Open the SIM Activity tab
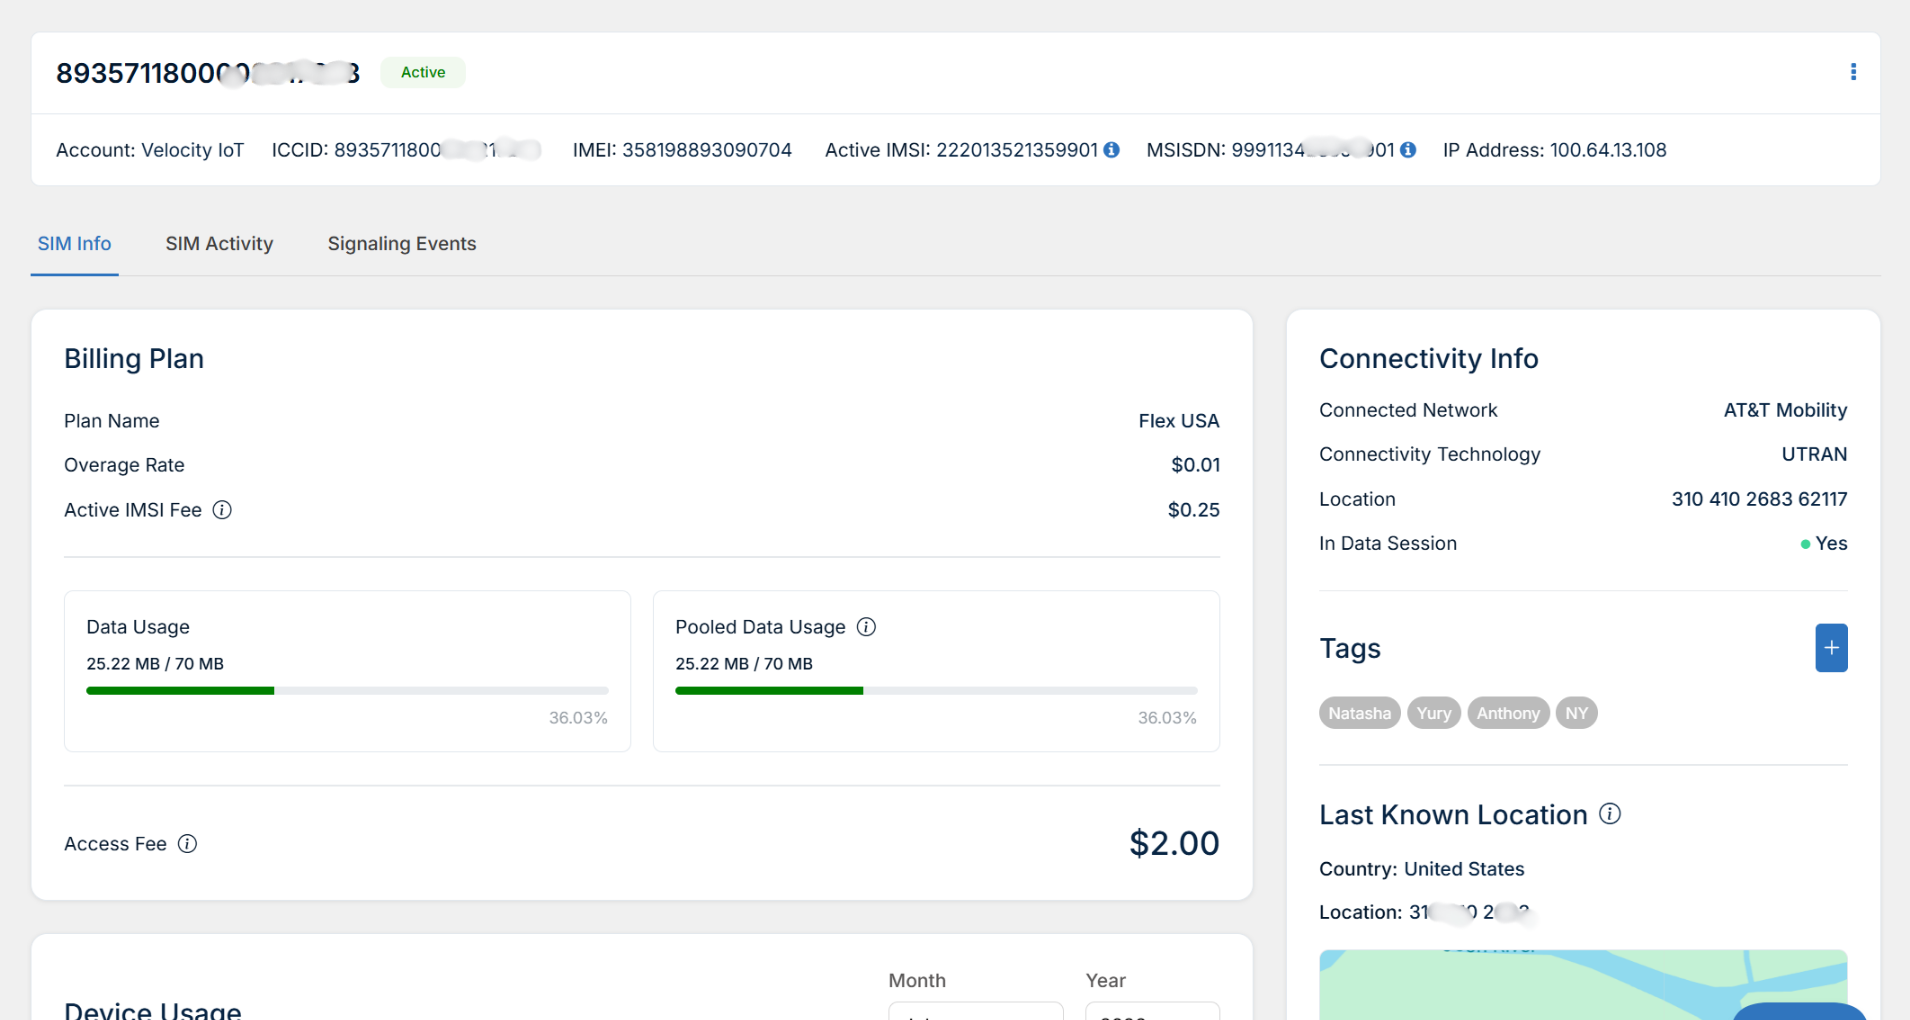The image size is (1910, 1020). pyautogui.click(x=219, y=244)
